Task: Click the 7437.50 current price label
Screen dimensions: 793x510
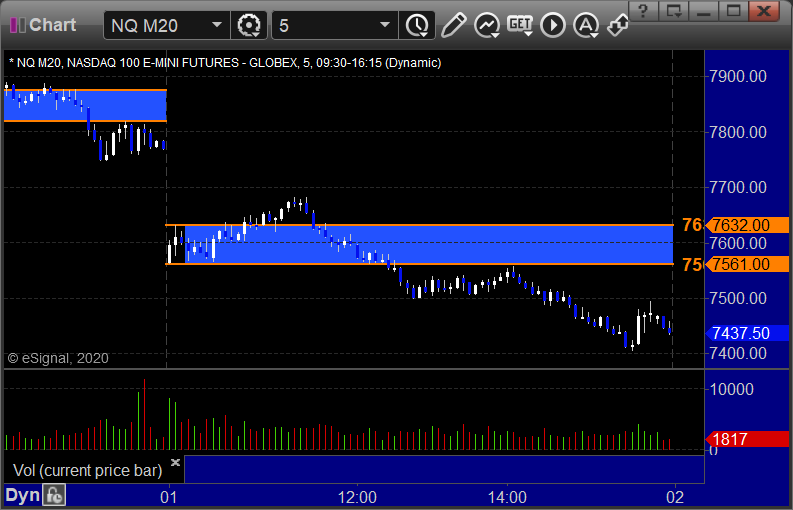Action: pos(747,333)
